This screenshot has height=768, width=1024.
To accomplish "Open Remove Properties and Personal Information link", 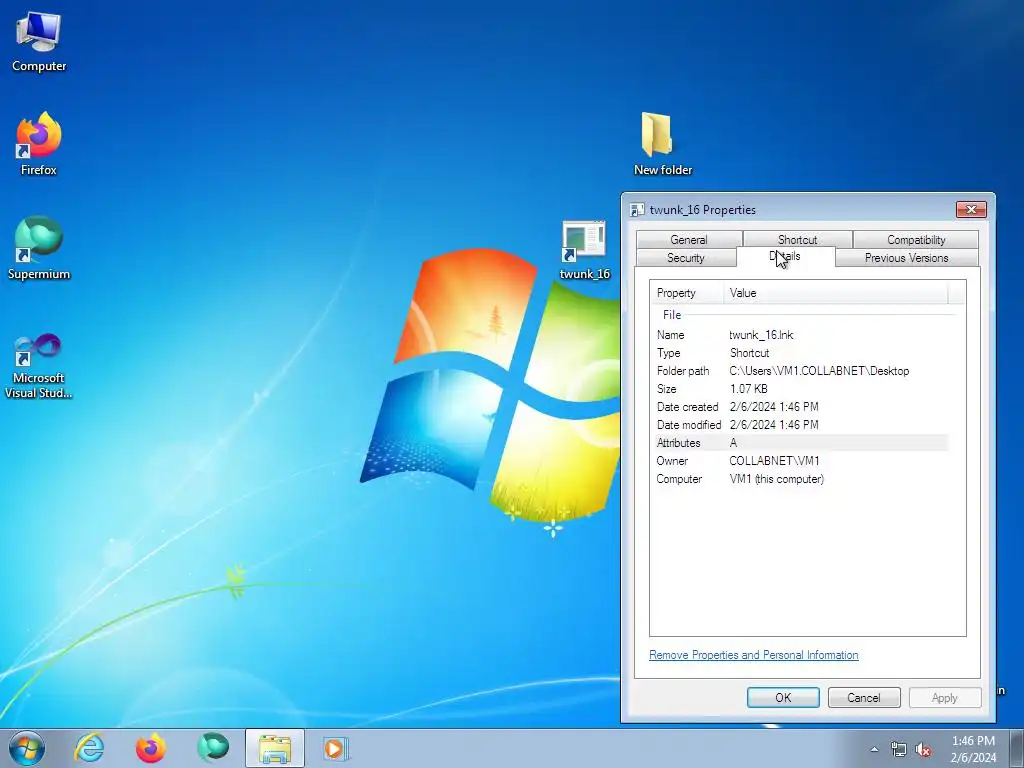I will 754,655.
